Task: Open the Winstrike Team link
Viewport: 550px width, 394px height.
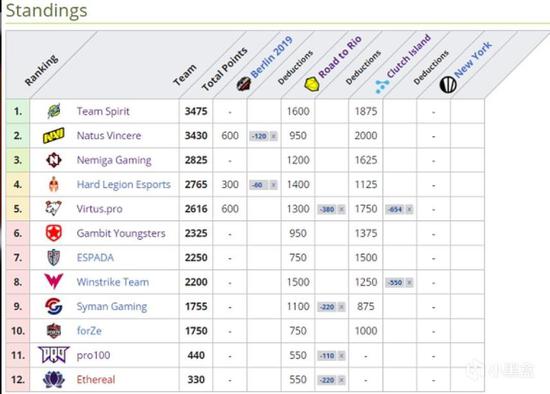Action: [x=113, y=282]
